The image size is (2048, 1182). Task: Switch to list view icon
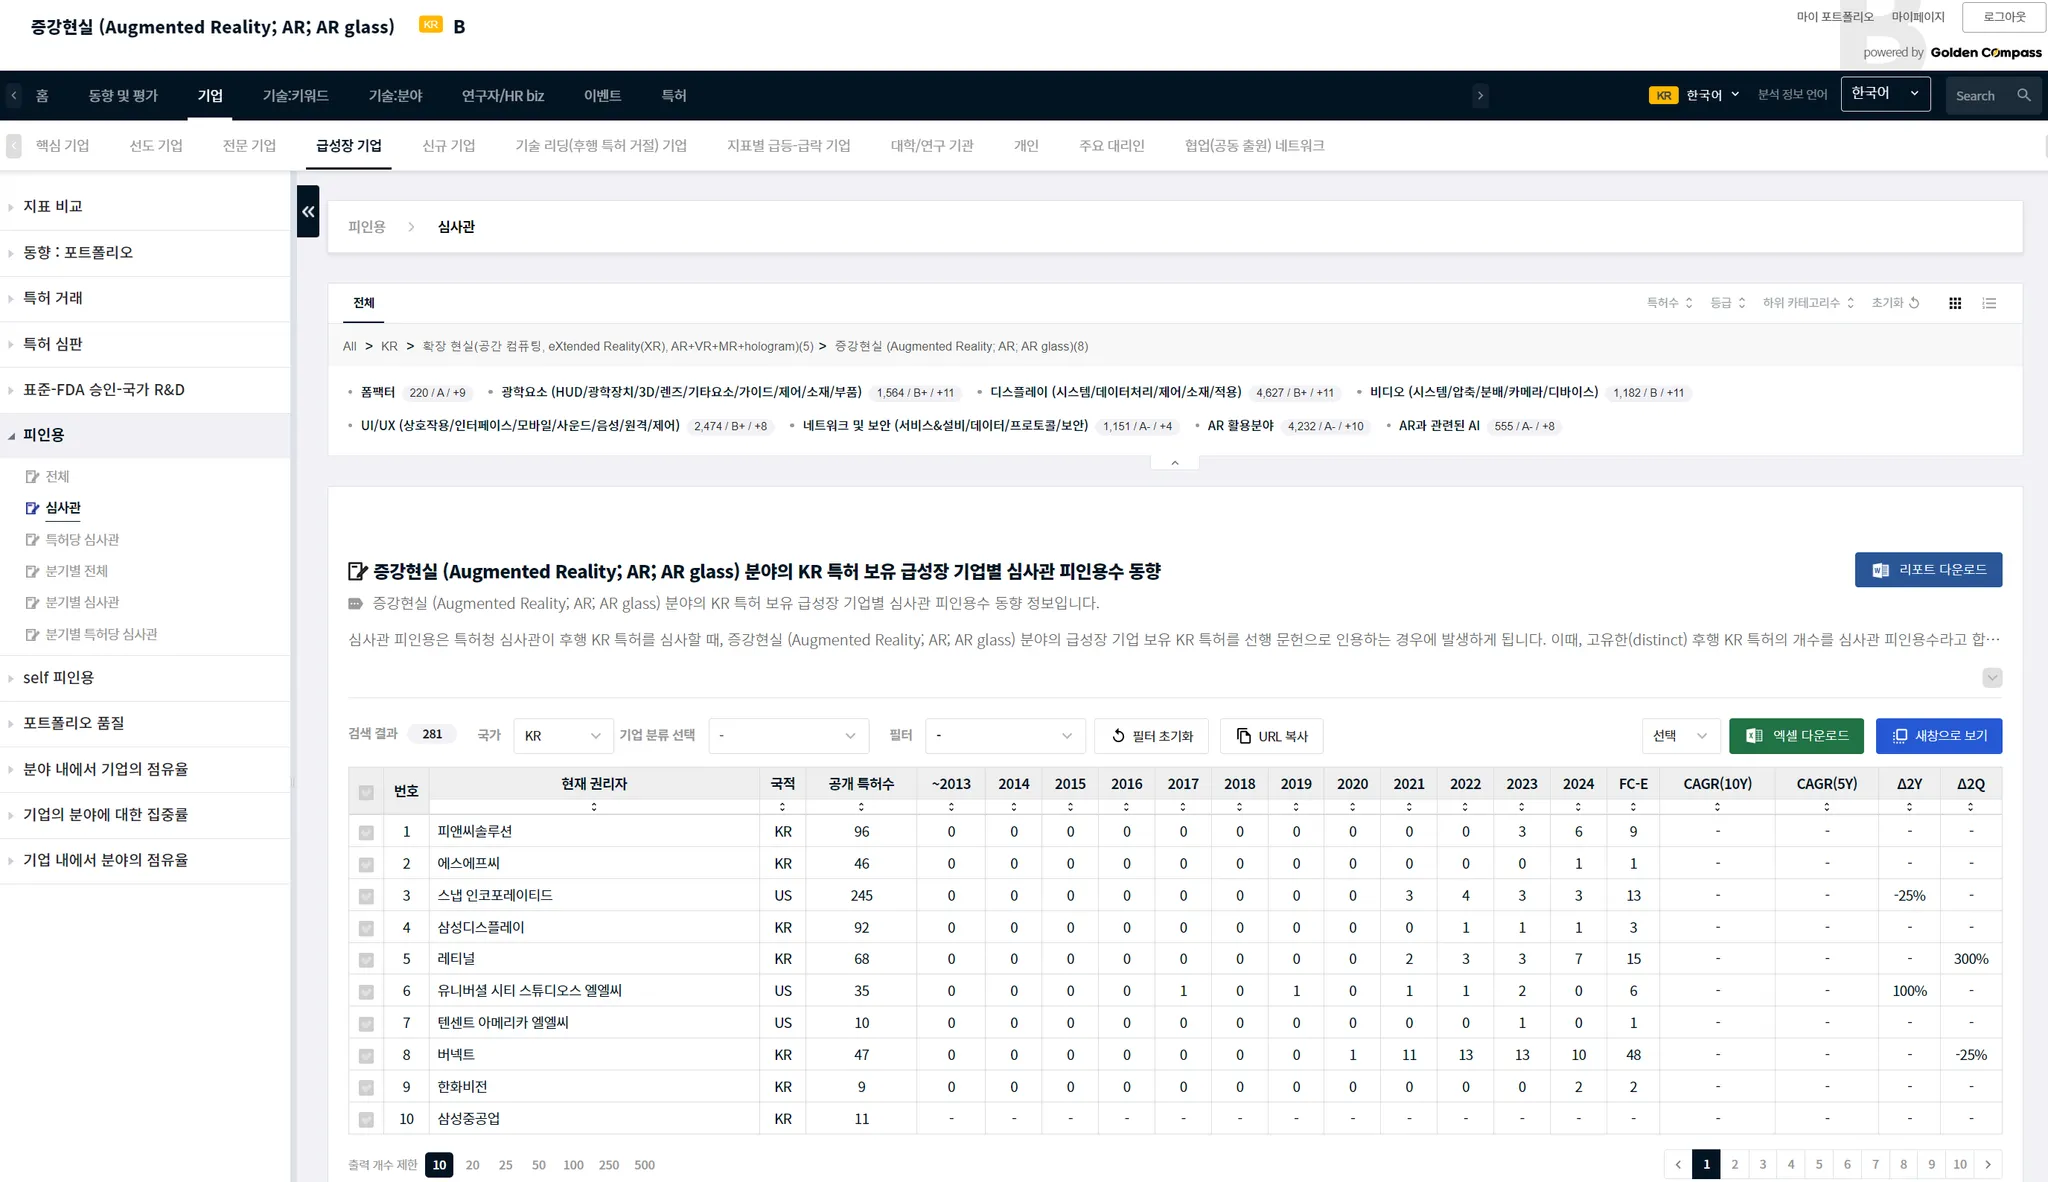point(1989,303)
